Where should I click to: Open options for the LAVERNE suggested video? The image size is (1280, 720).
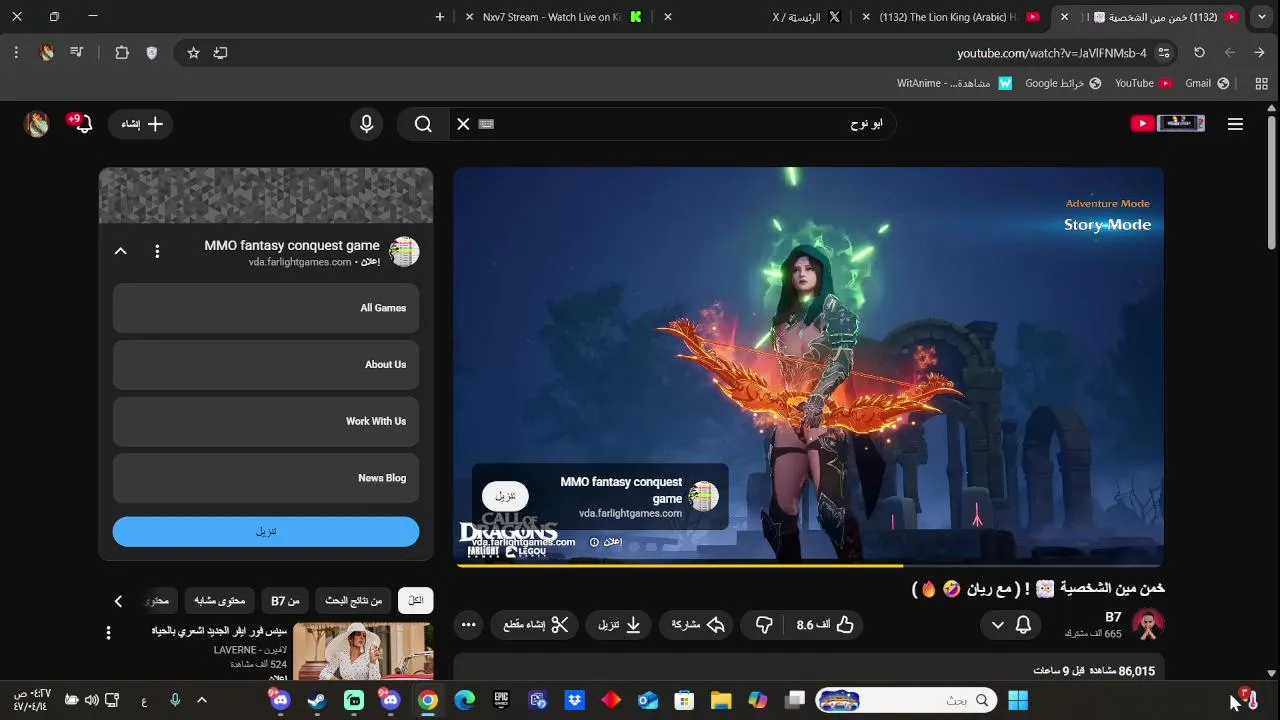pyautogui.click(x=108, y=633)
